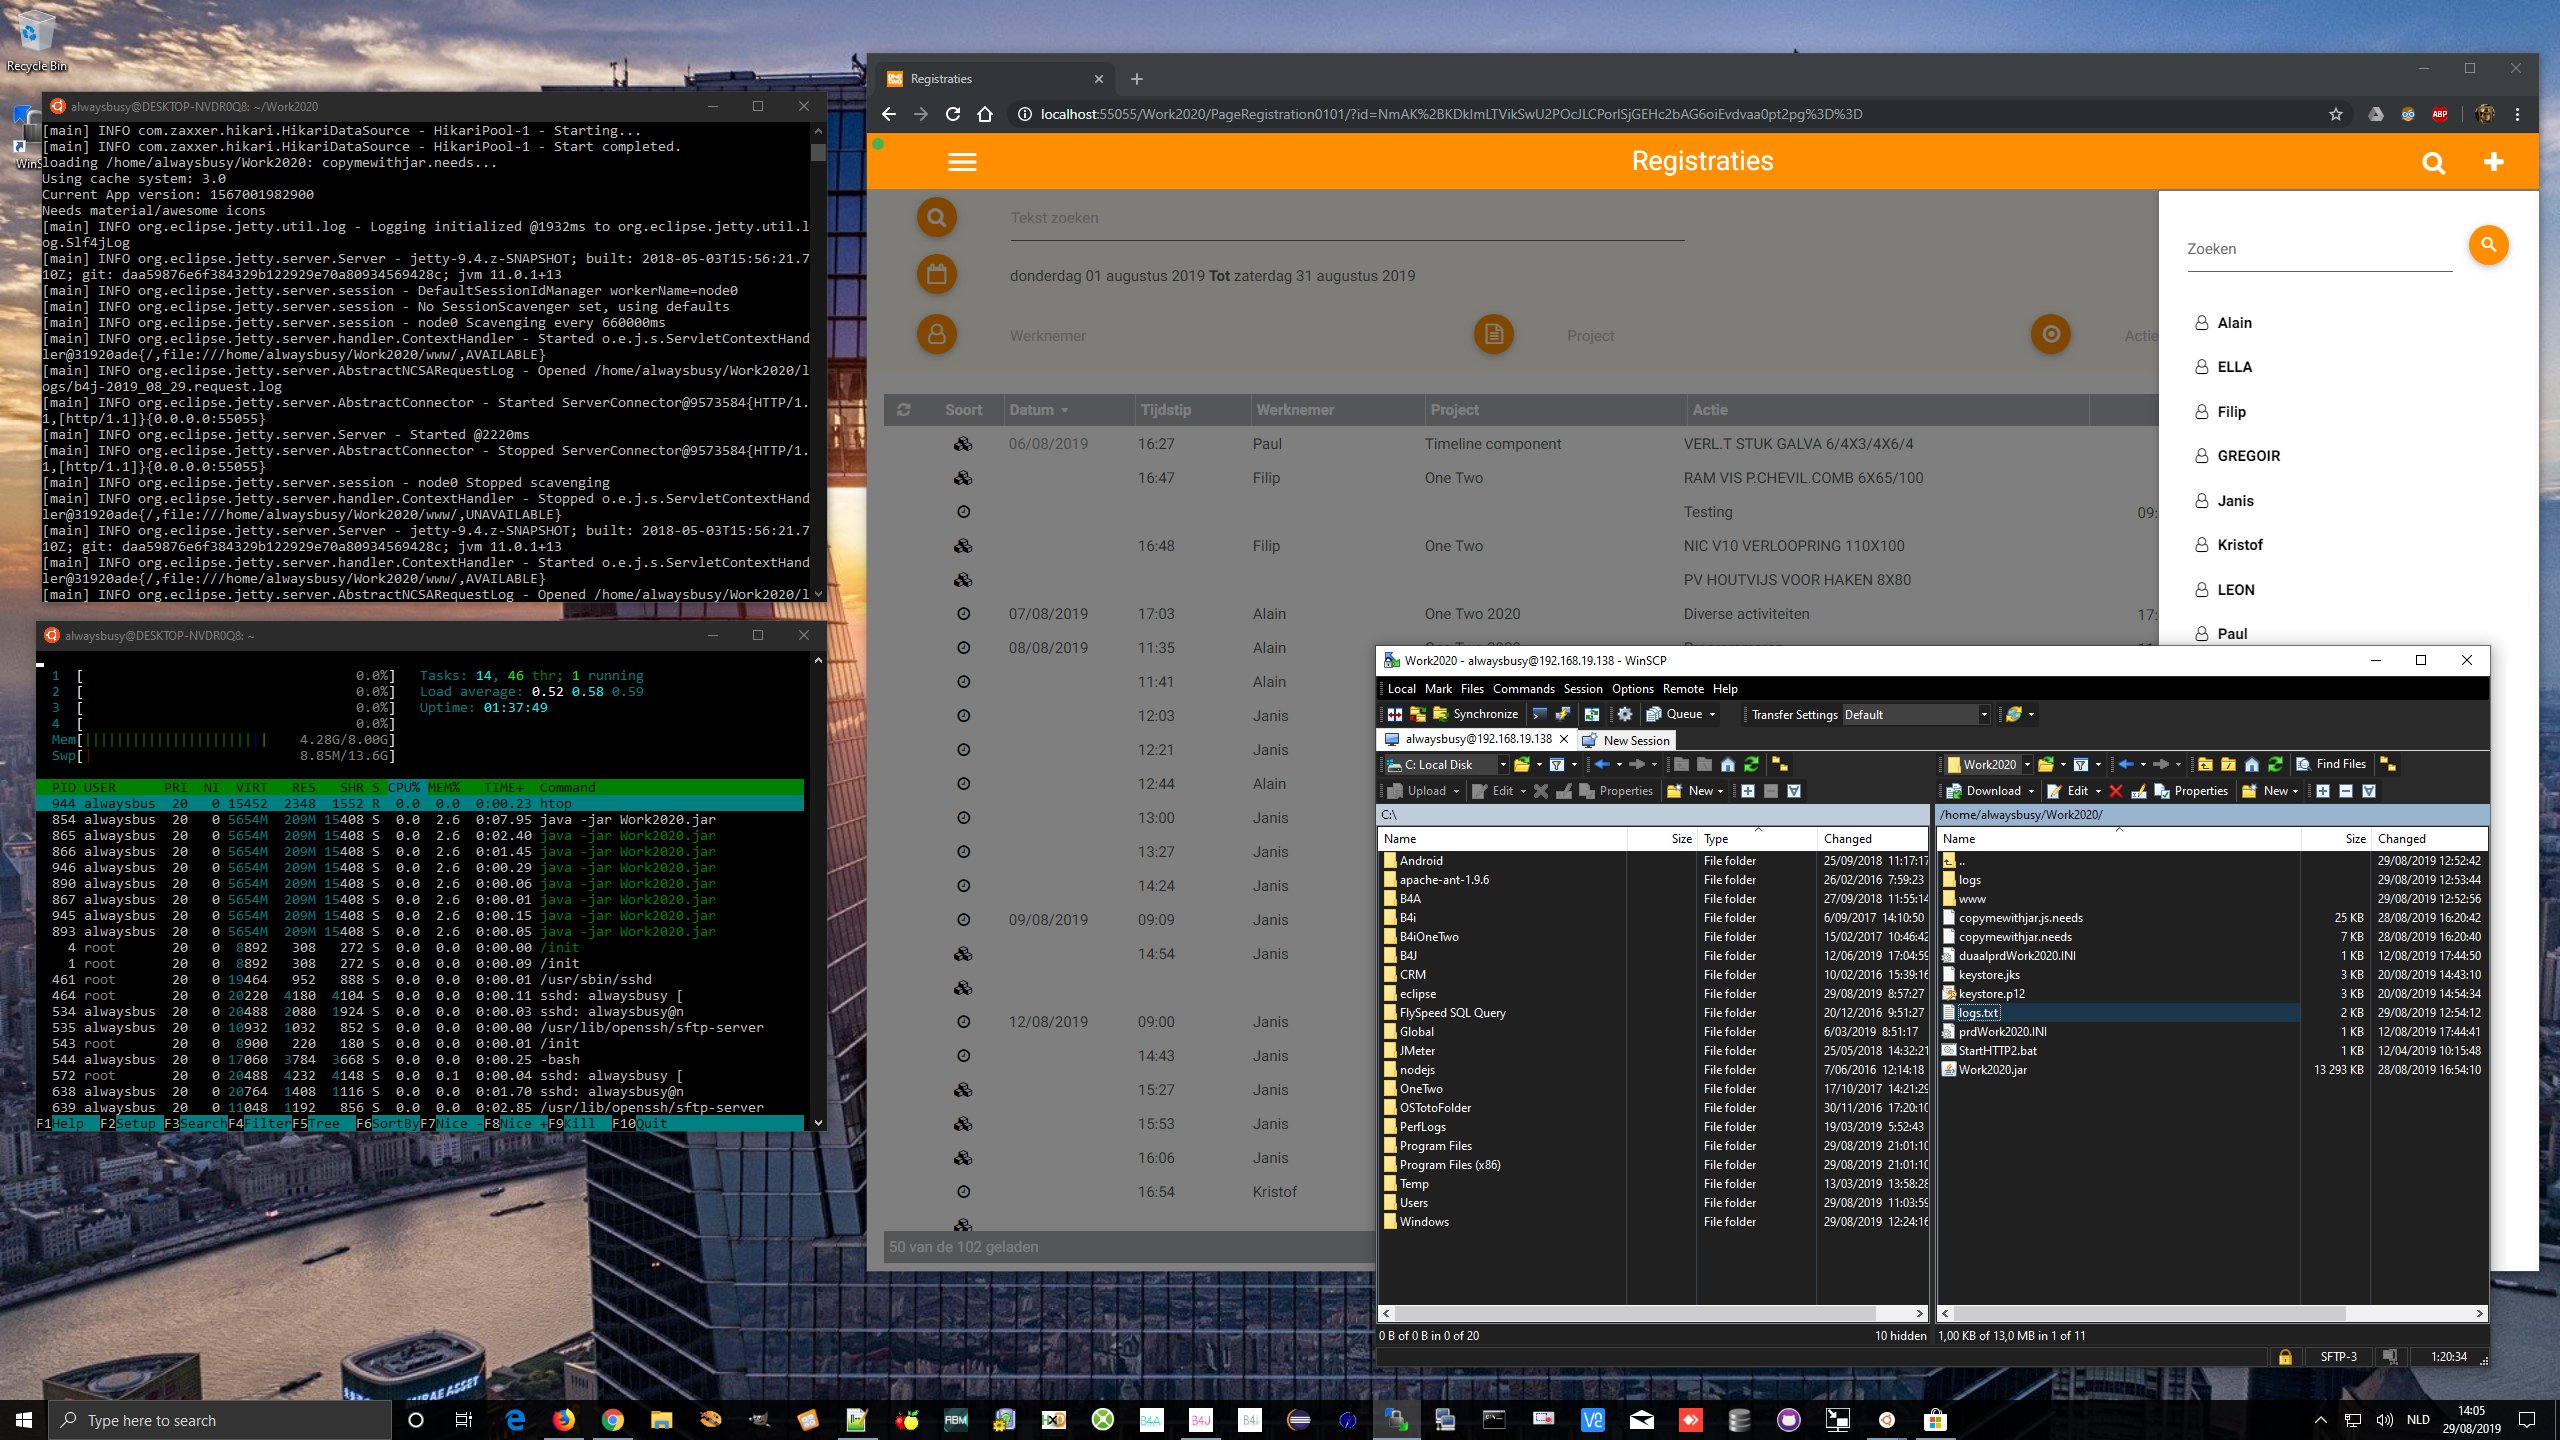Click the orange calendar date filter icon
This screenshot has width=2560, height=1440.
point(937,275)
